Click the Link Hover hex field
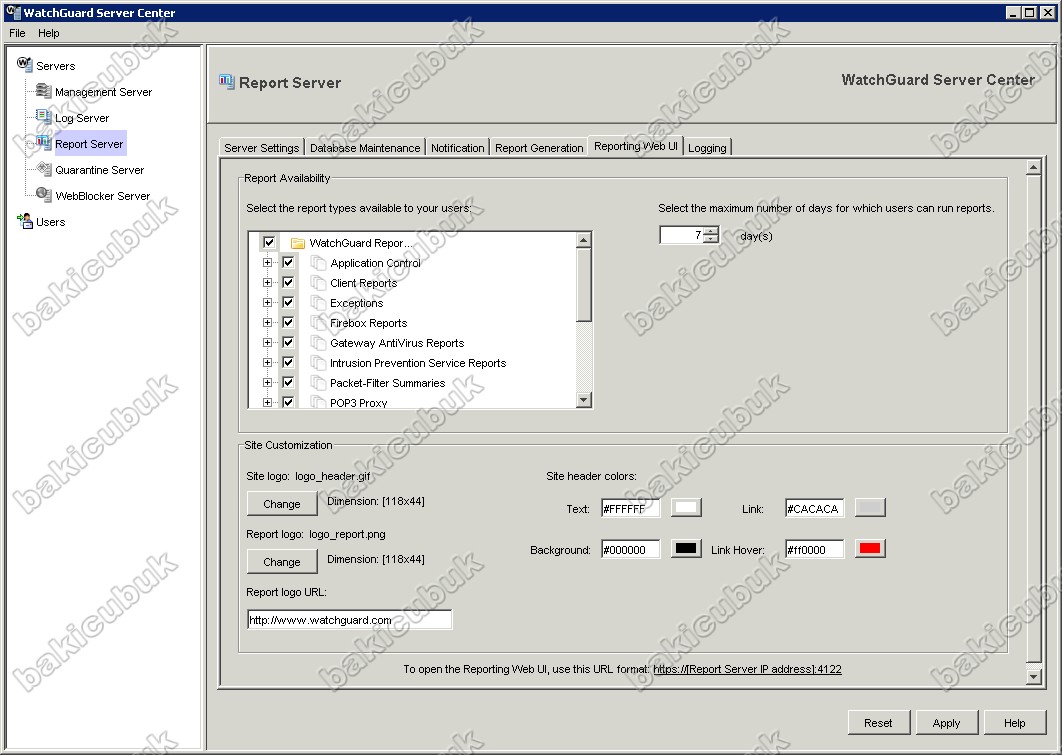Image resolution: width=1062 pixels, height=755 pixels. tap(815, 549)
